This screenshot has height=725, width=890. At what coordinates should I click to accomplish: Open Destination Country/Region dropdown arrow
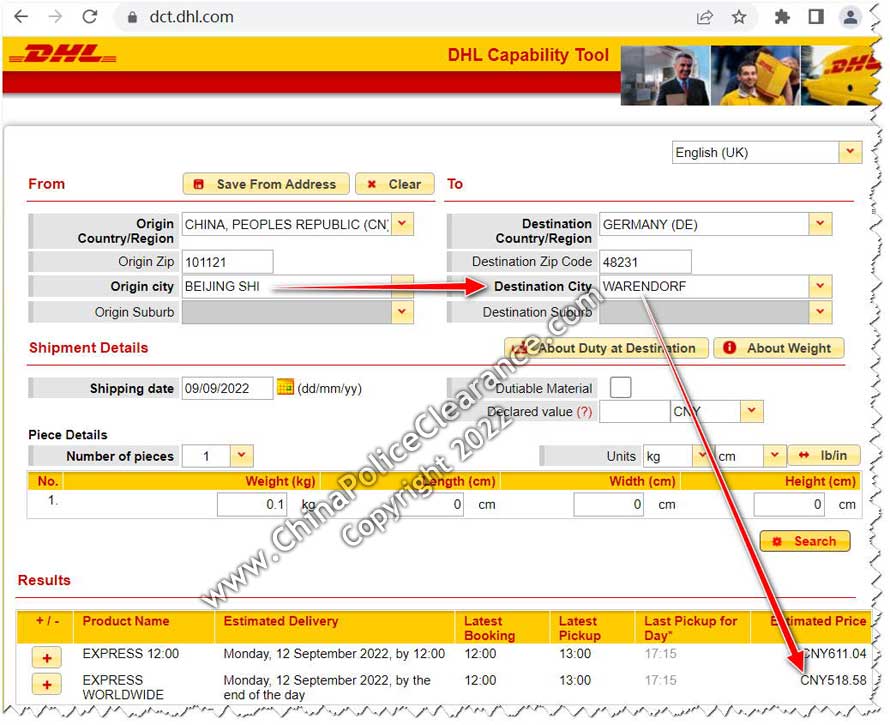point(820,224)
